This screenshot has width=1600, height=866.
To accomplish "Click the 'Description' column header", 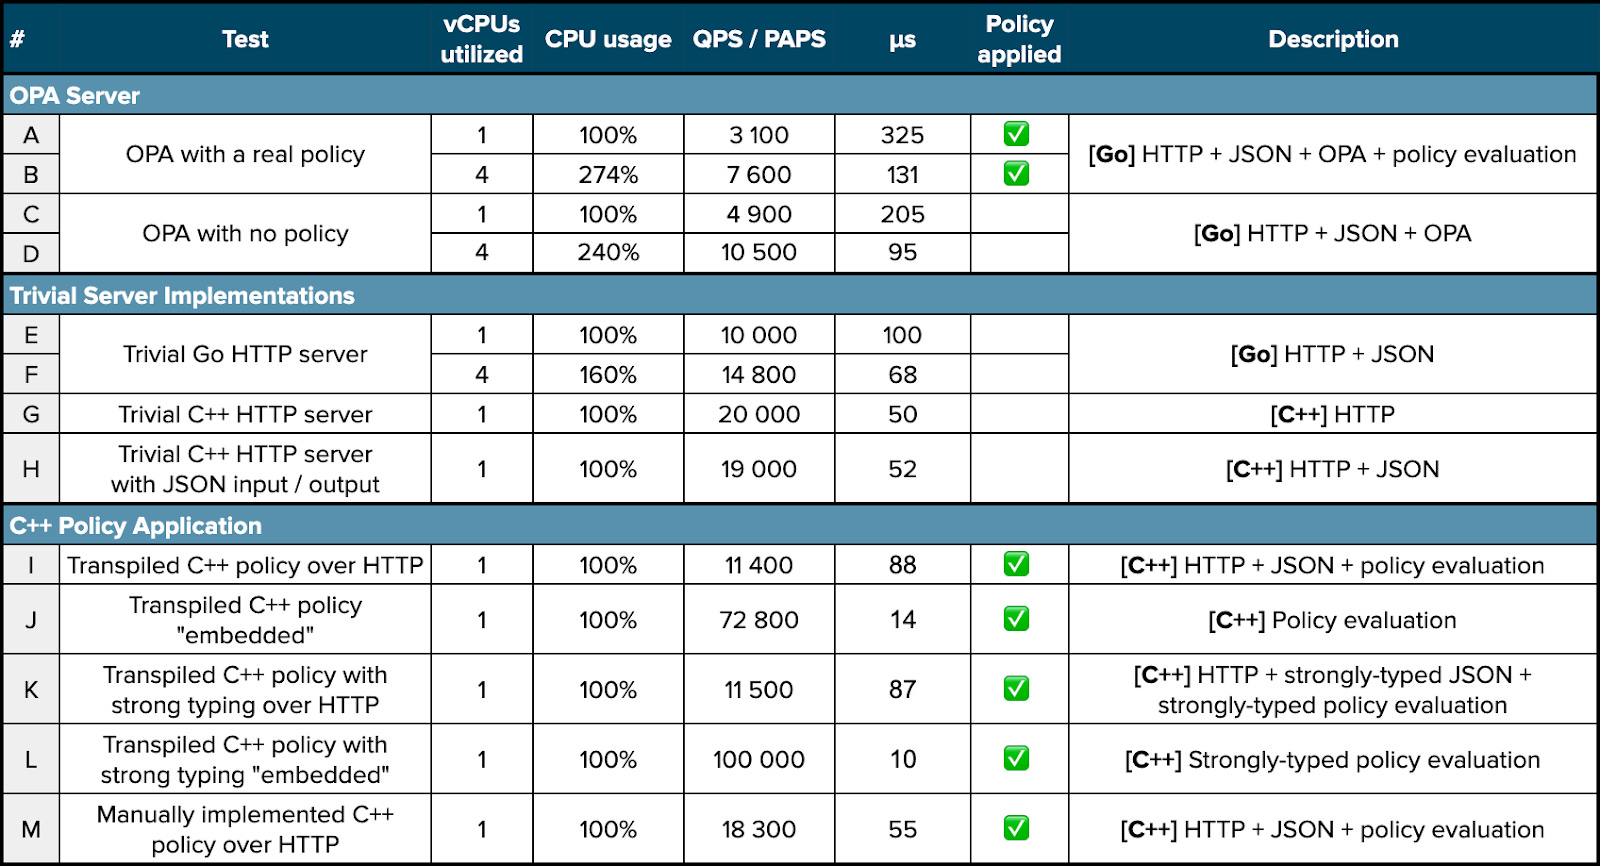I will [1333, 39].
